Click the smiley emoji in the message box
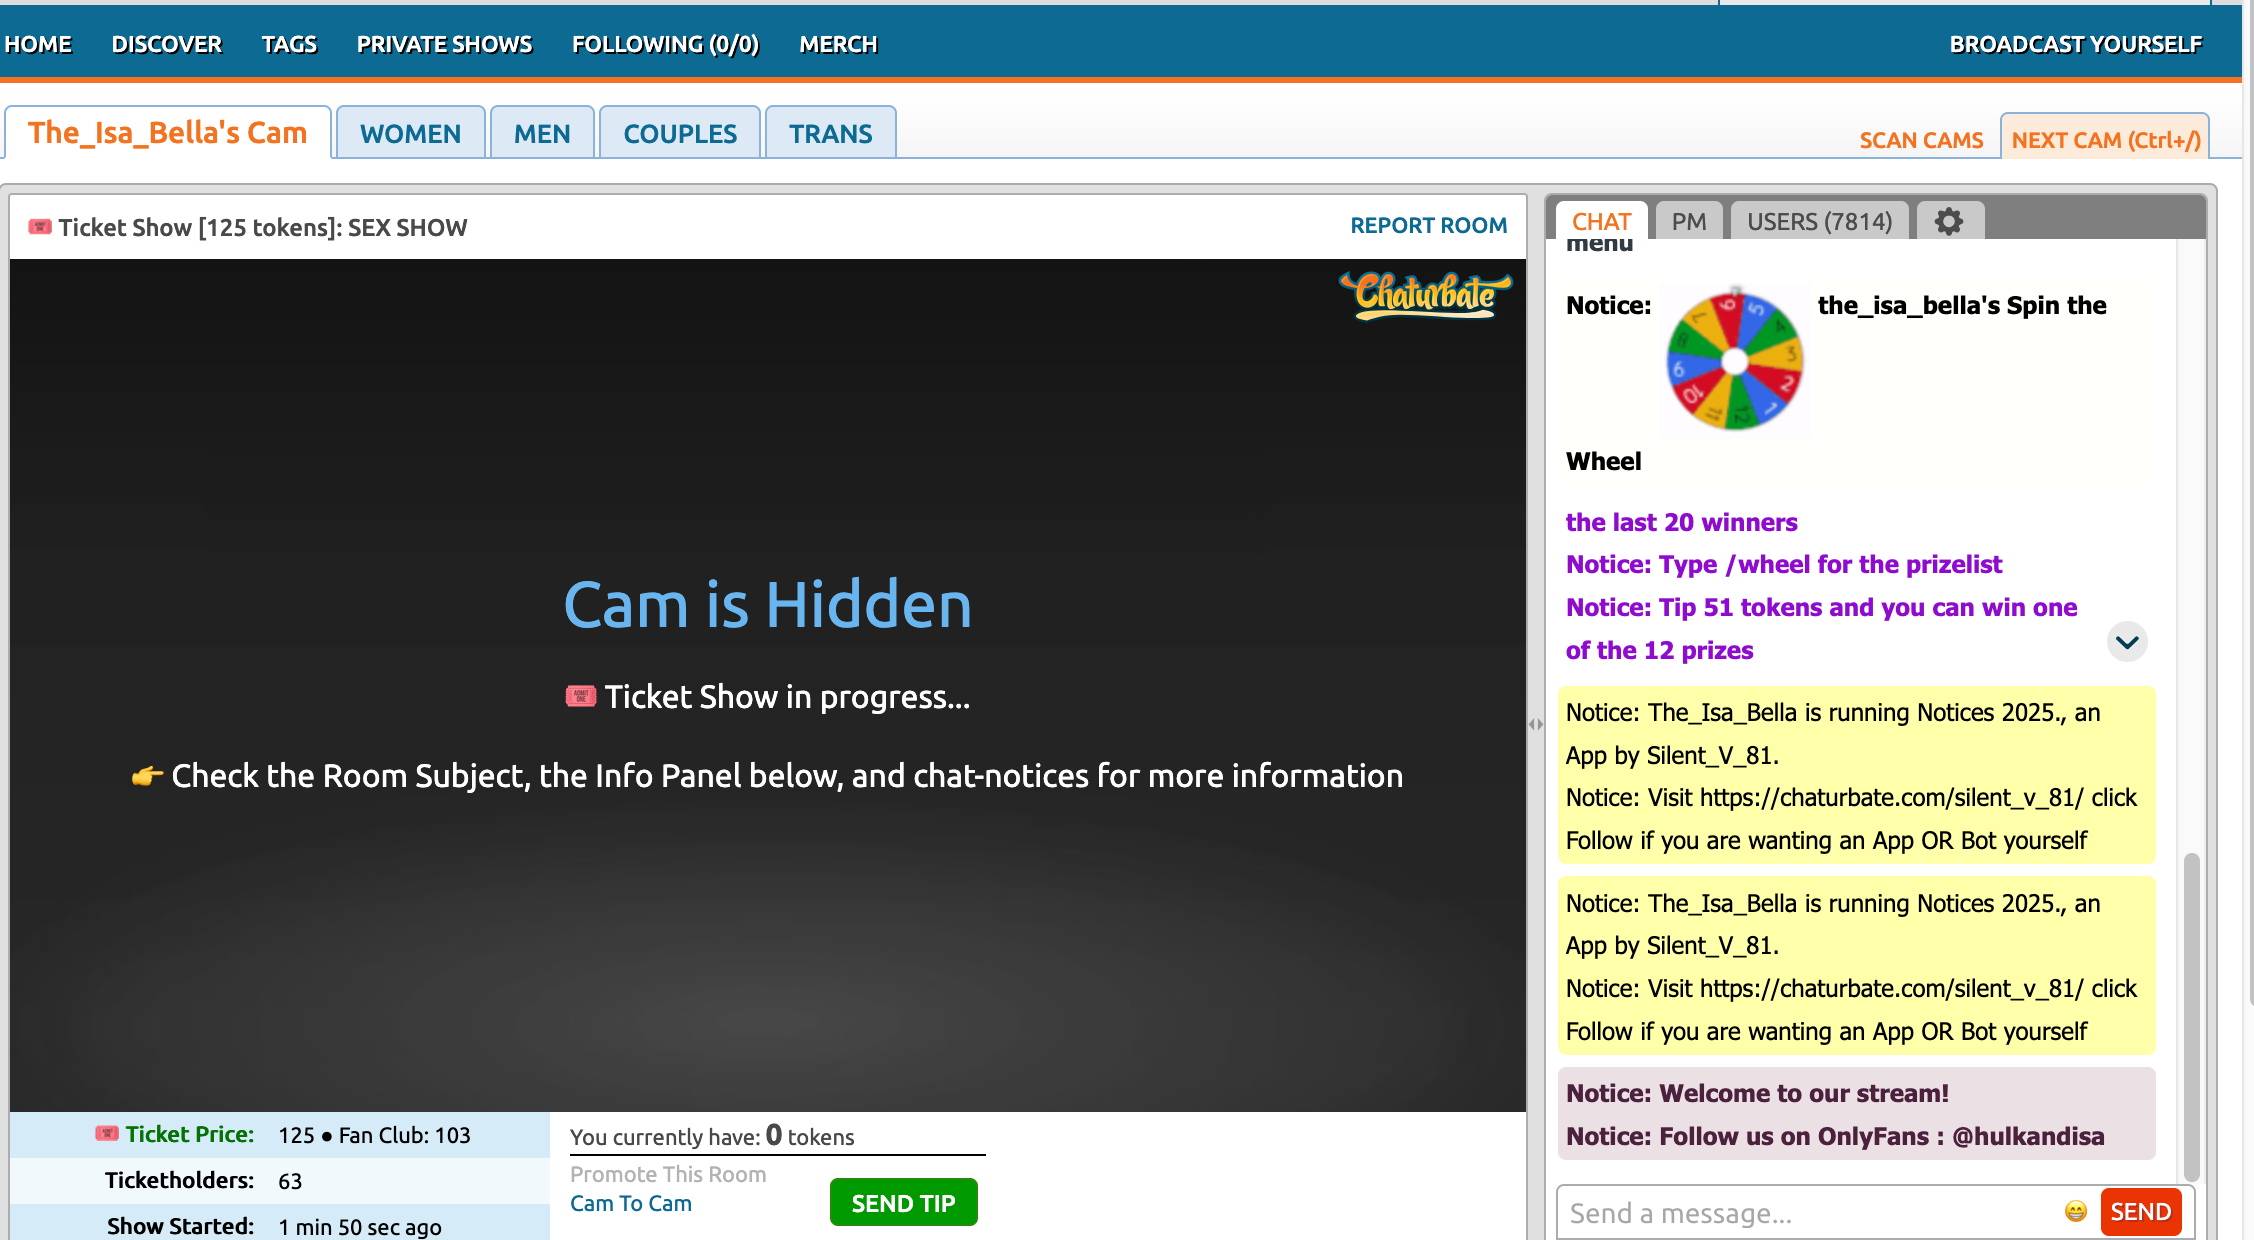The height and width of the screenshot is (1240, 2254). 2077,1212
